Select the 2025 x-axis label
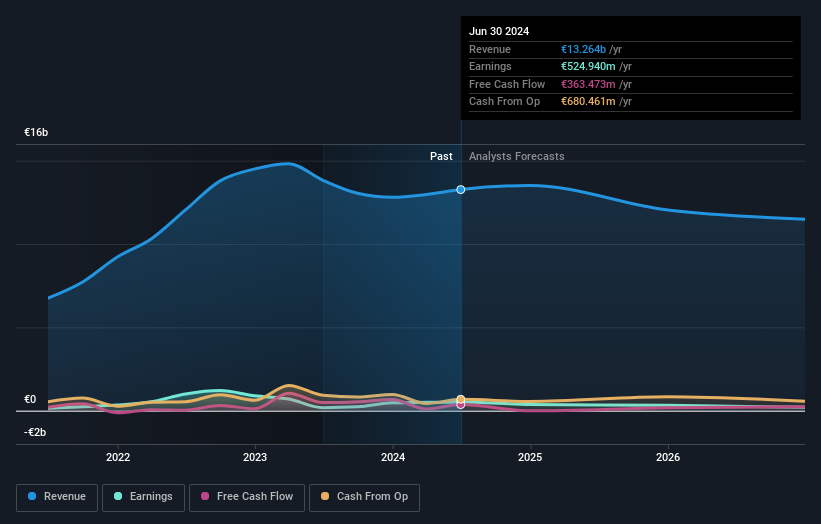This screenshot has height=524, width=821. coord(530,458)
